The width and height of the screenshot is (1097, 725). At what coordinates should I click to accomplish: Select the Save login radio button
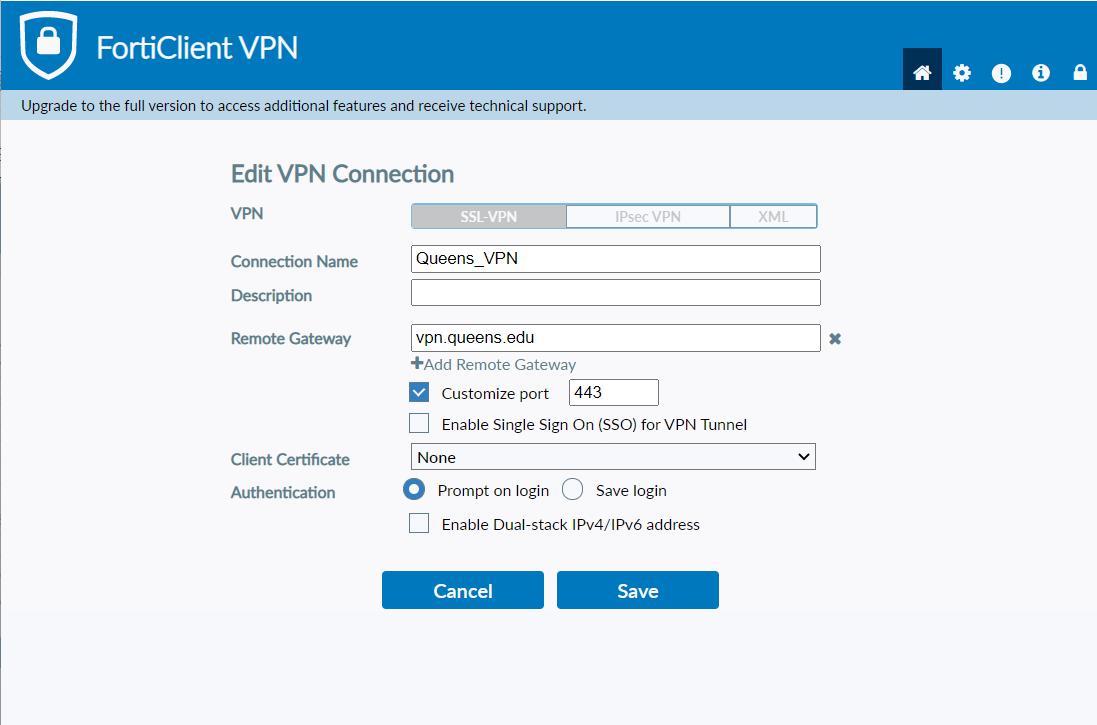[572, 489]
